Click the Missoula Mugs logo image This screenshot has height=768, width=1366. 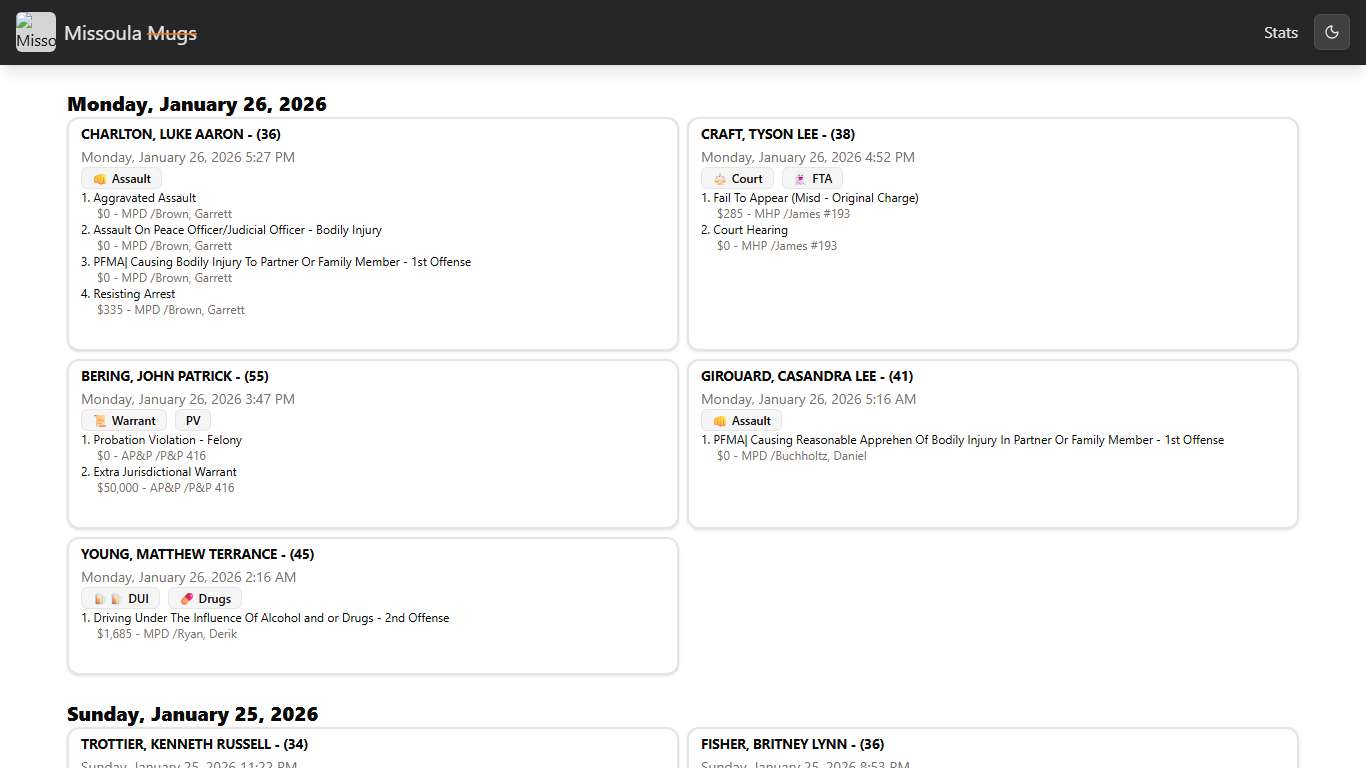36,32
